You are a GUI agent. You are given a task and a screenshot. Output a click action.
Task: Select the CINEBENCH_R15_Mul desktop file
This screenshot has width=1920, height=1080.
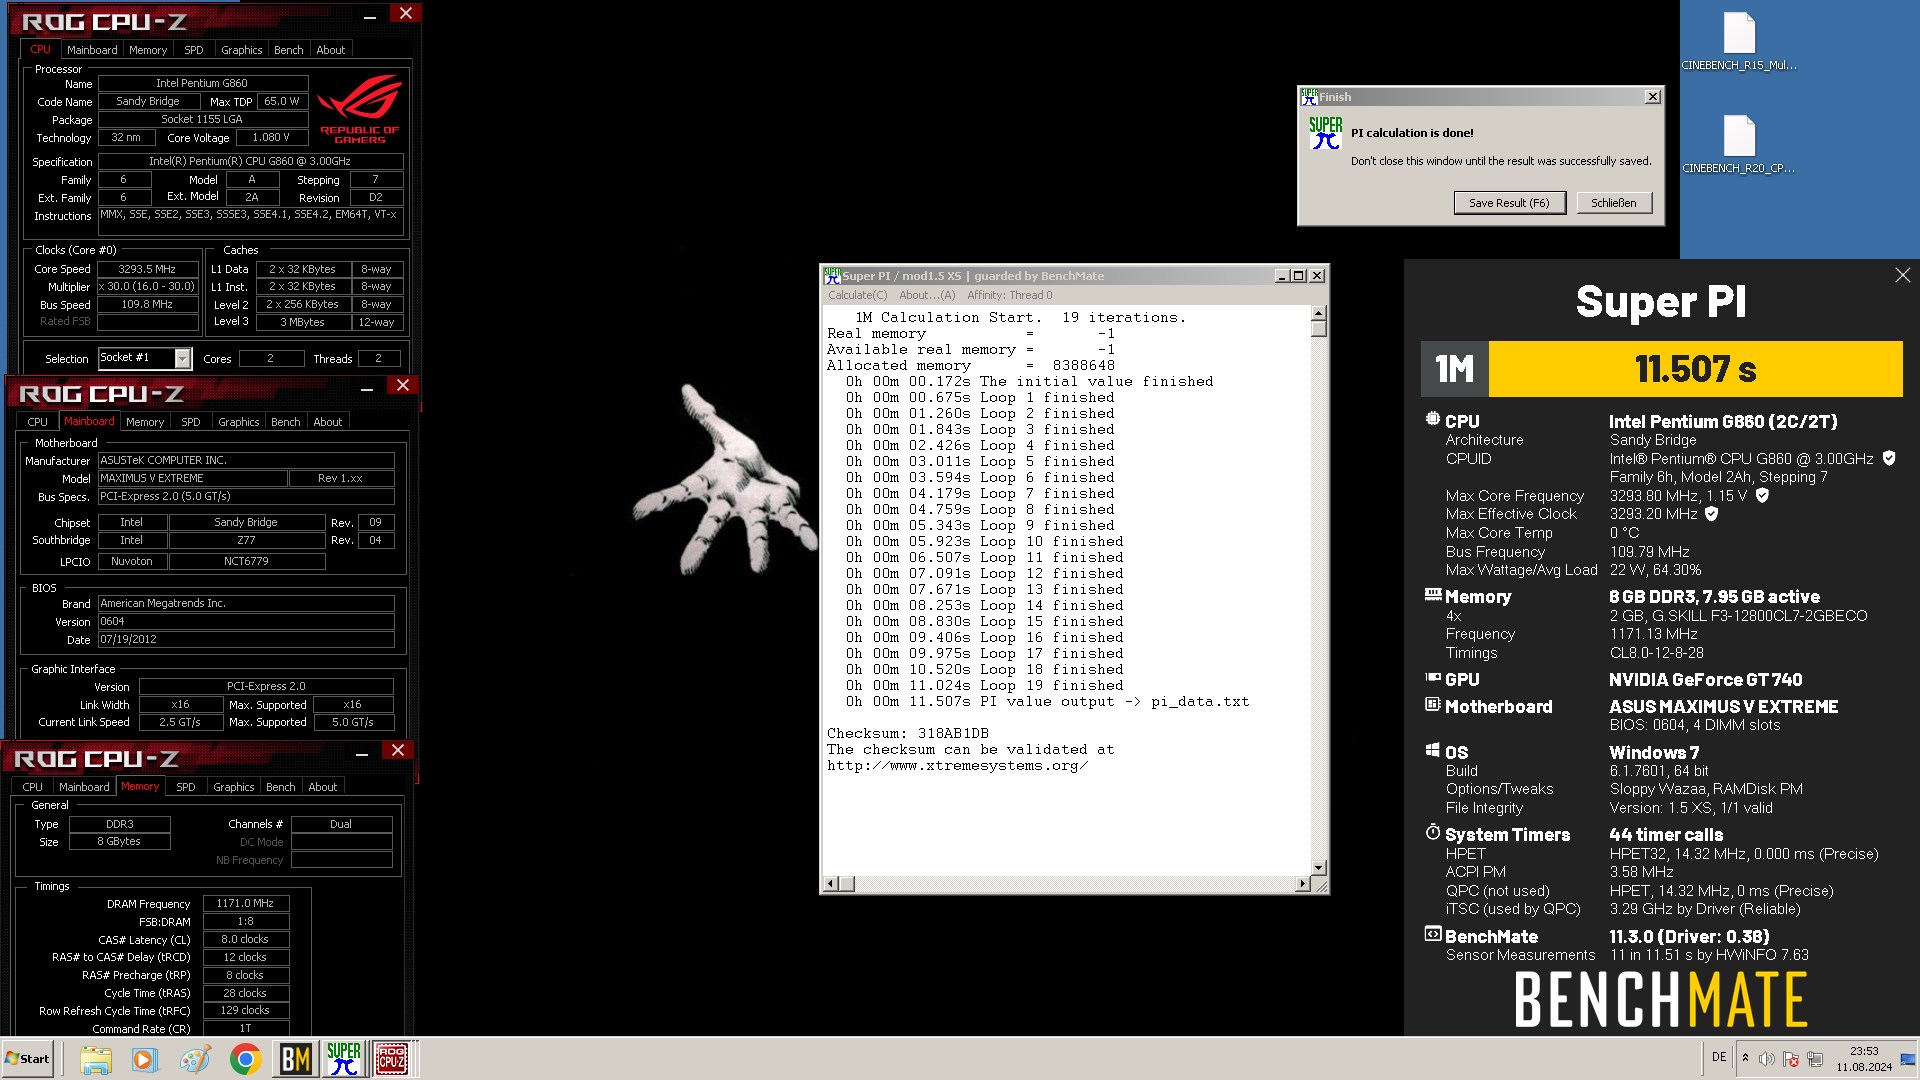point(1739,41)
